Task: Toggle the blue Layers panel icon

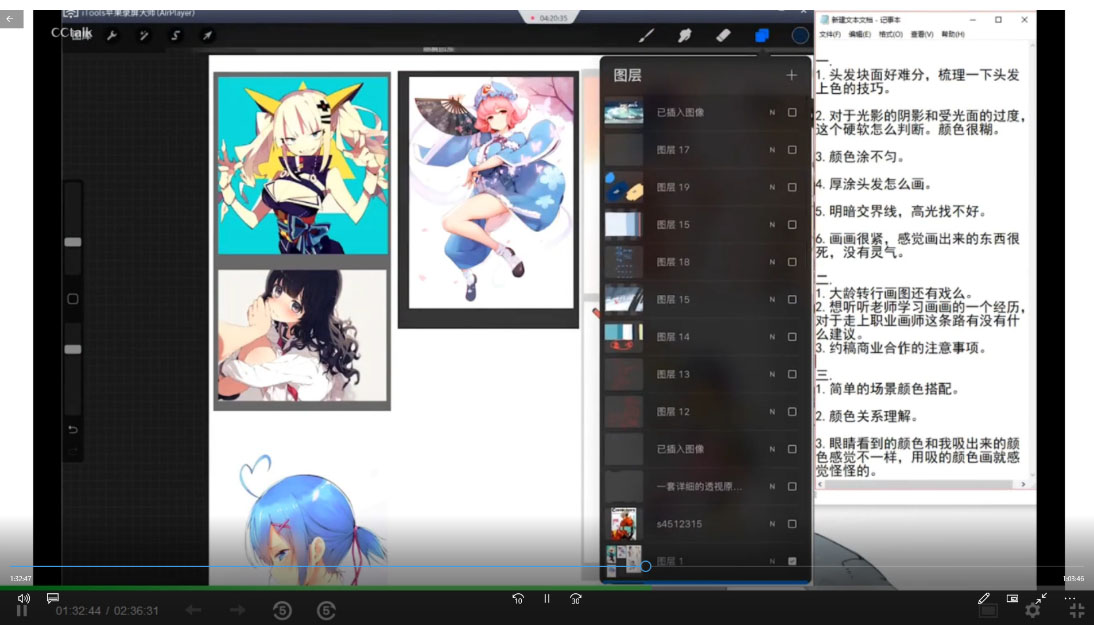Action: coord(762,35)
